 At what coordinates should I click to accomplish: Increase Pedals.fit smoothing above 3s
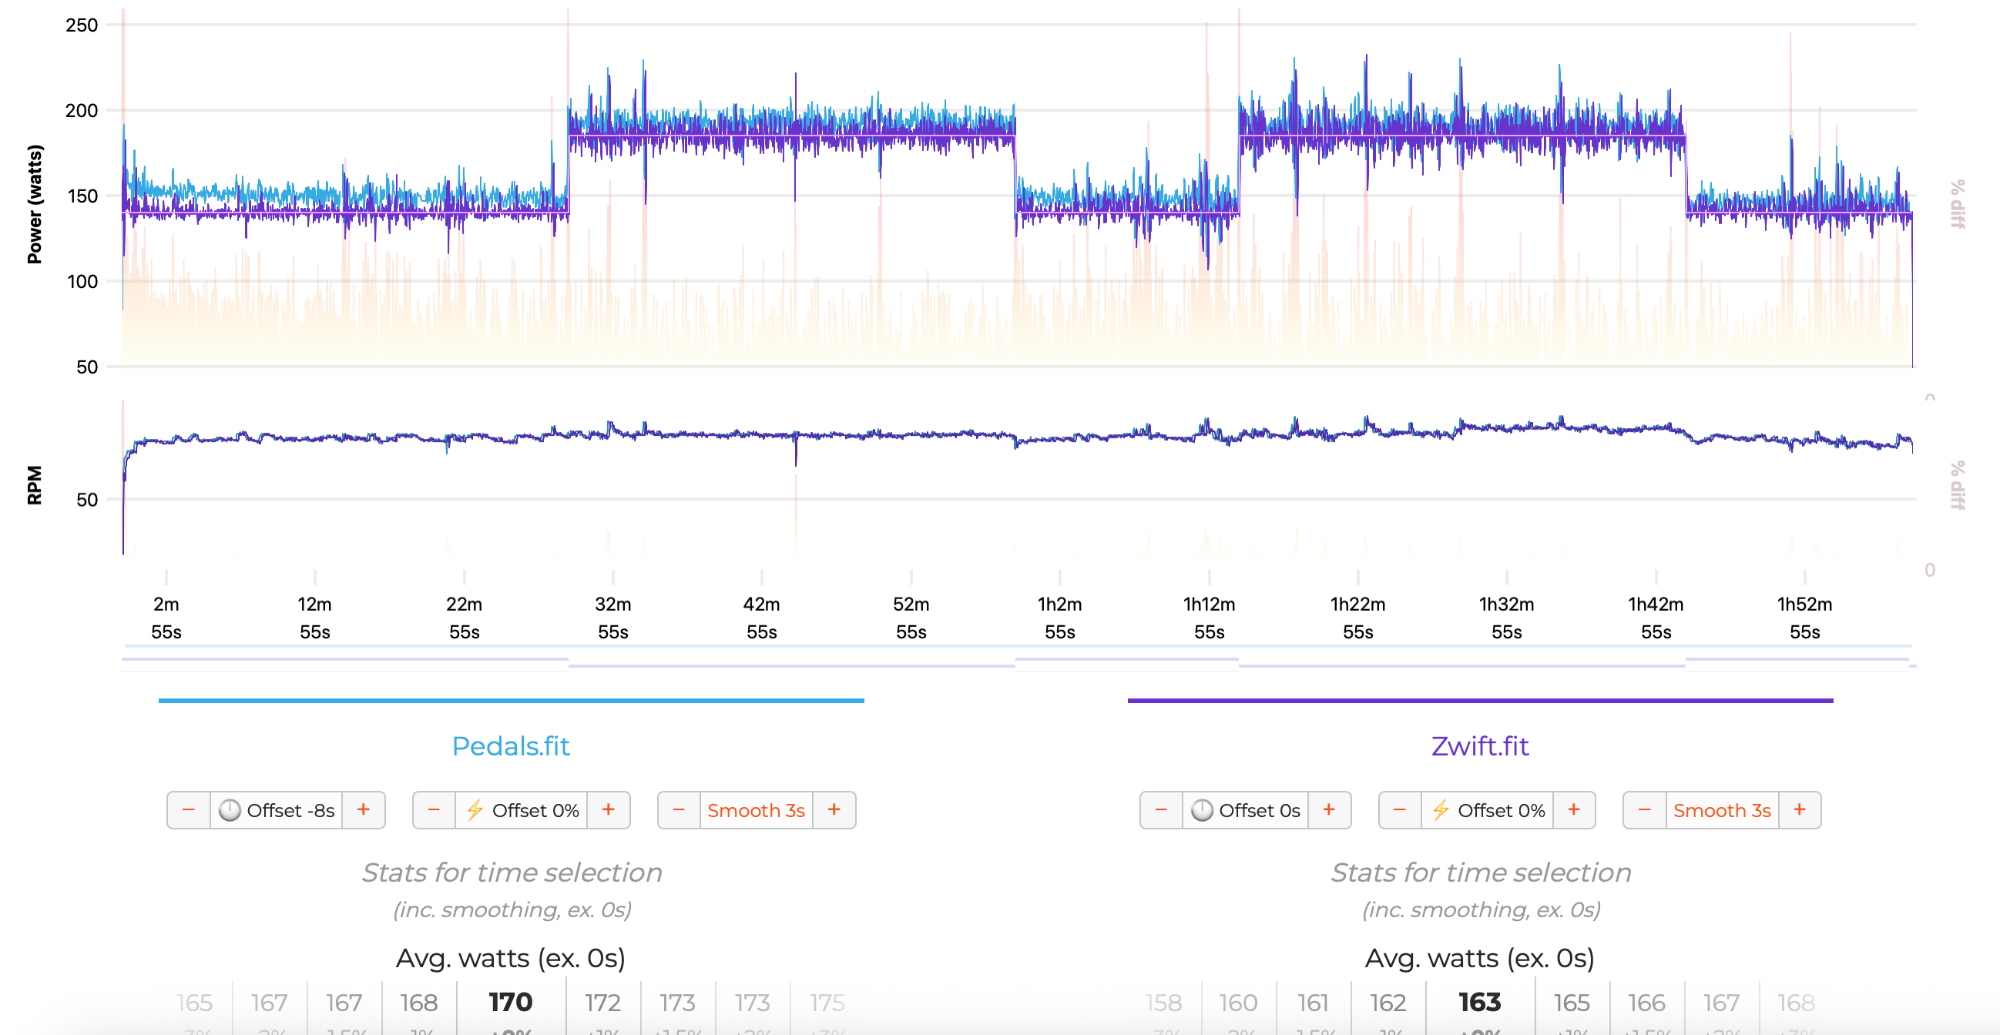pyautogui.click(x=834, y=810)
